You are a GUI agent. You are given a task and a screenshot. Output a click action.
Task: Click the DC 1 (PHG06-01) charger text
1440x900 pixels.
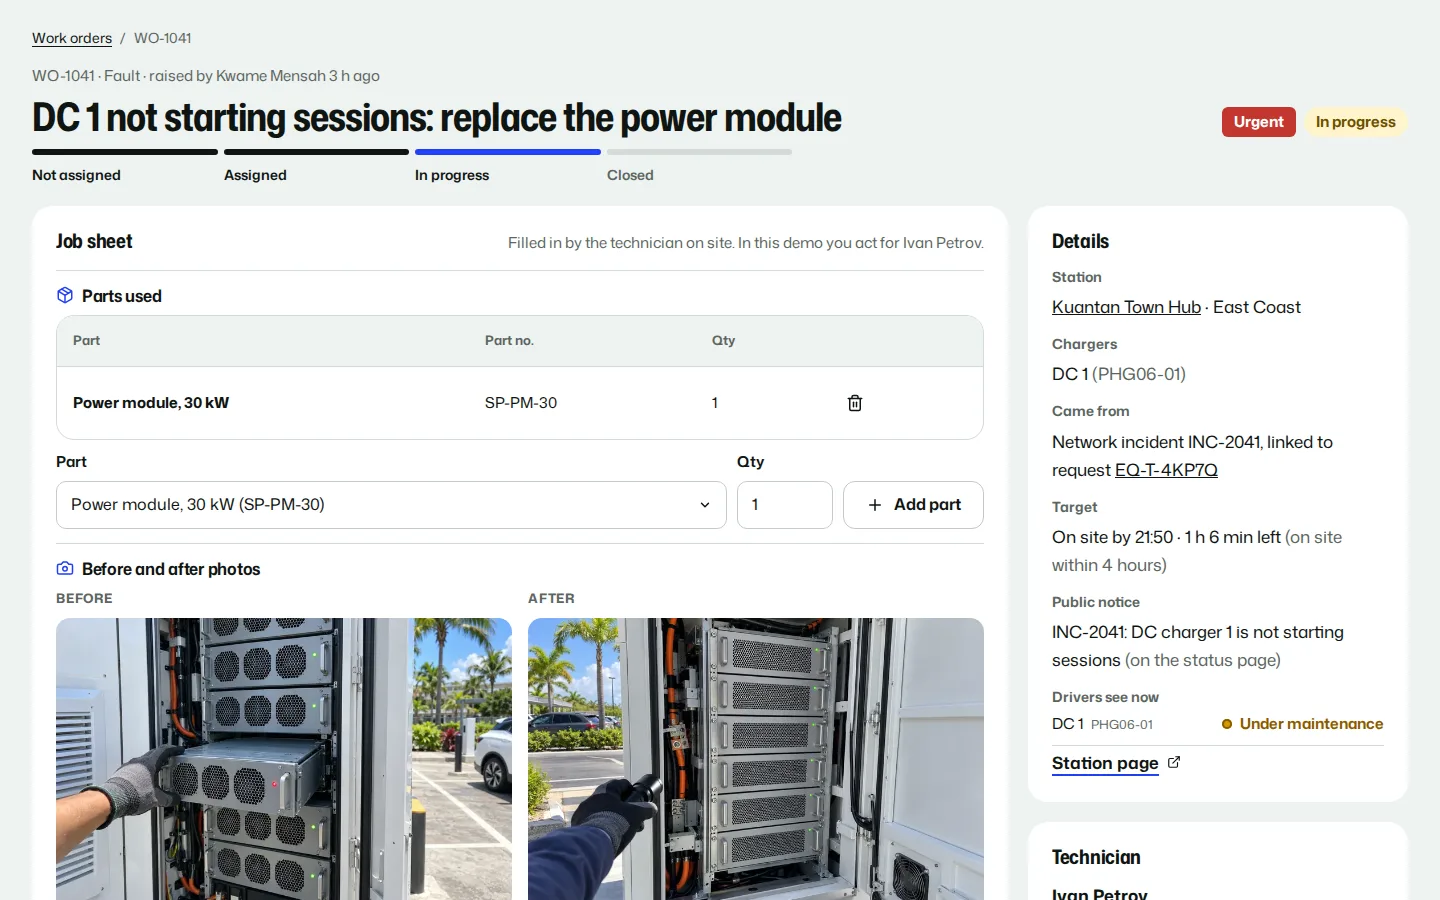click(x=1119, y=374)
